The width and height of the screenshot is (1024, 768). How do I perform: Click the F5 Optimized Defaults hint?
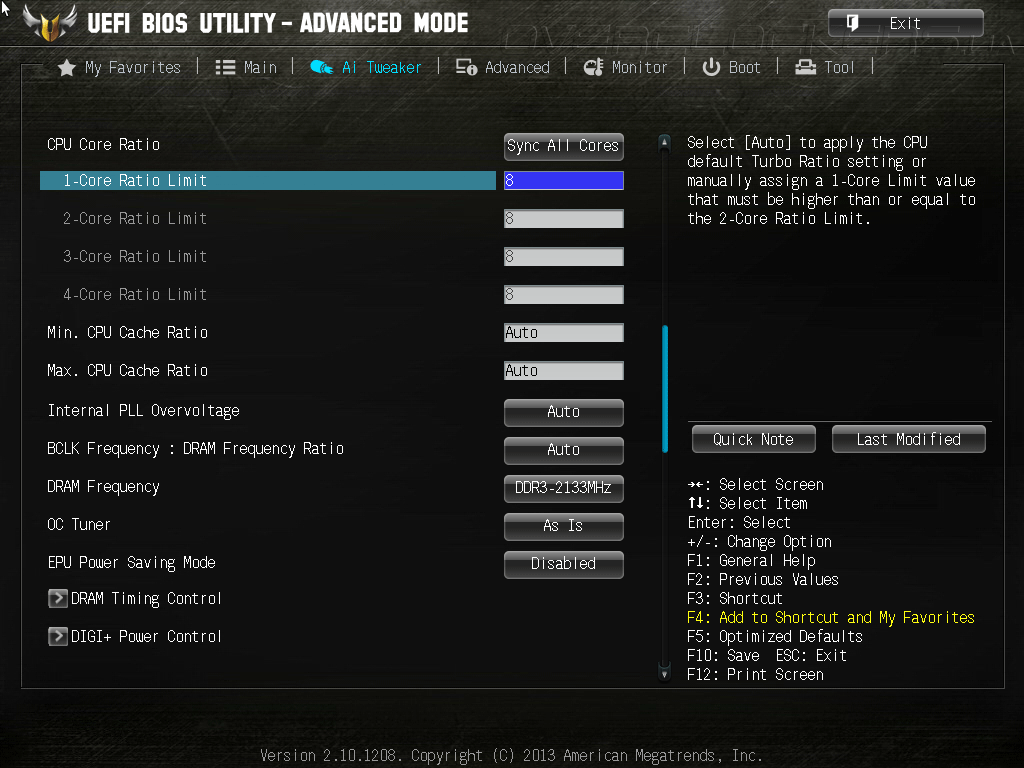pos(775,636)
